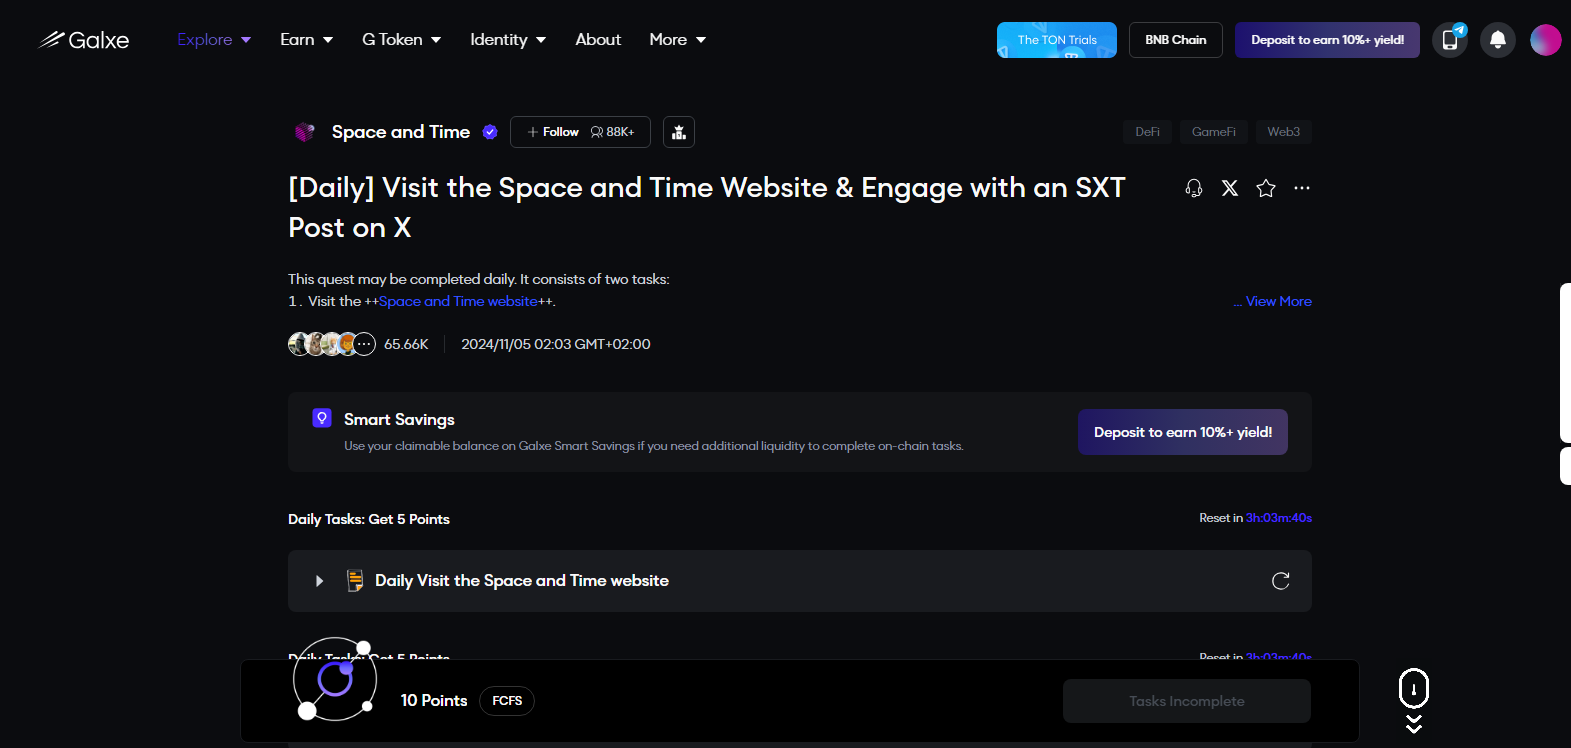Click the quest date 2024/11/05 02:03
This screenshot has height=748, width=1571.
[556, 344]
